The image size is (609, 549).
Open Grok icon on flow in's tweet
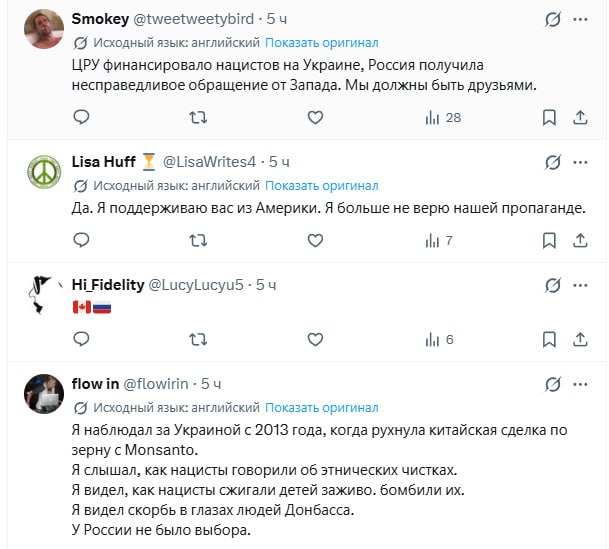pyautogui.click(x=551, y=384)
